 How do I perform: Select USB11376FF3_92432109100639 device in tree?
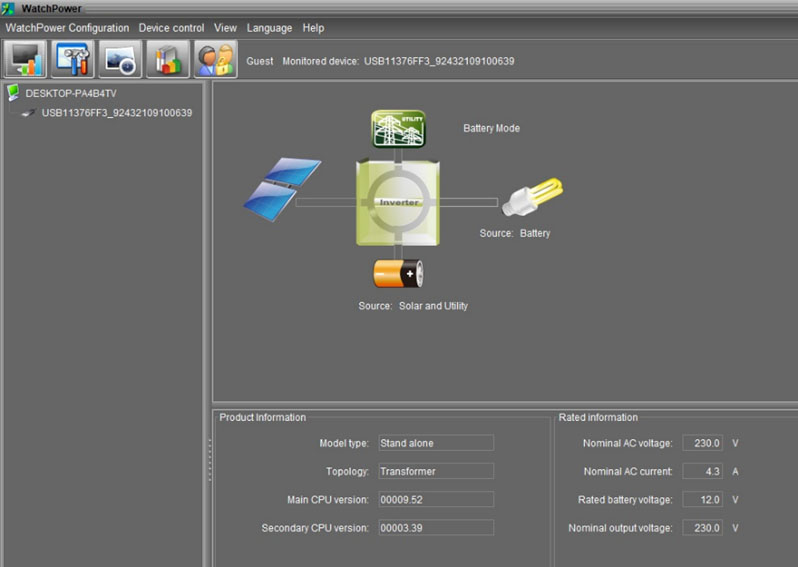(116, 113)
